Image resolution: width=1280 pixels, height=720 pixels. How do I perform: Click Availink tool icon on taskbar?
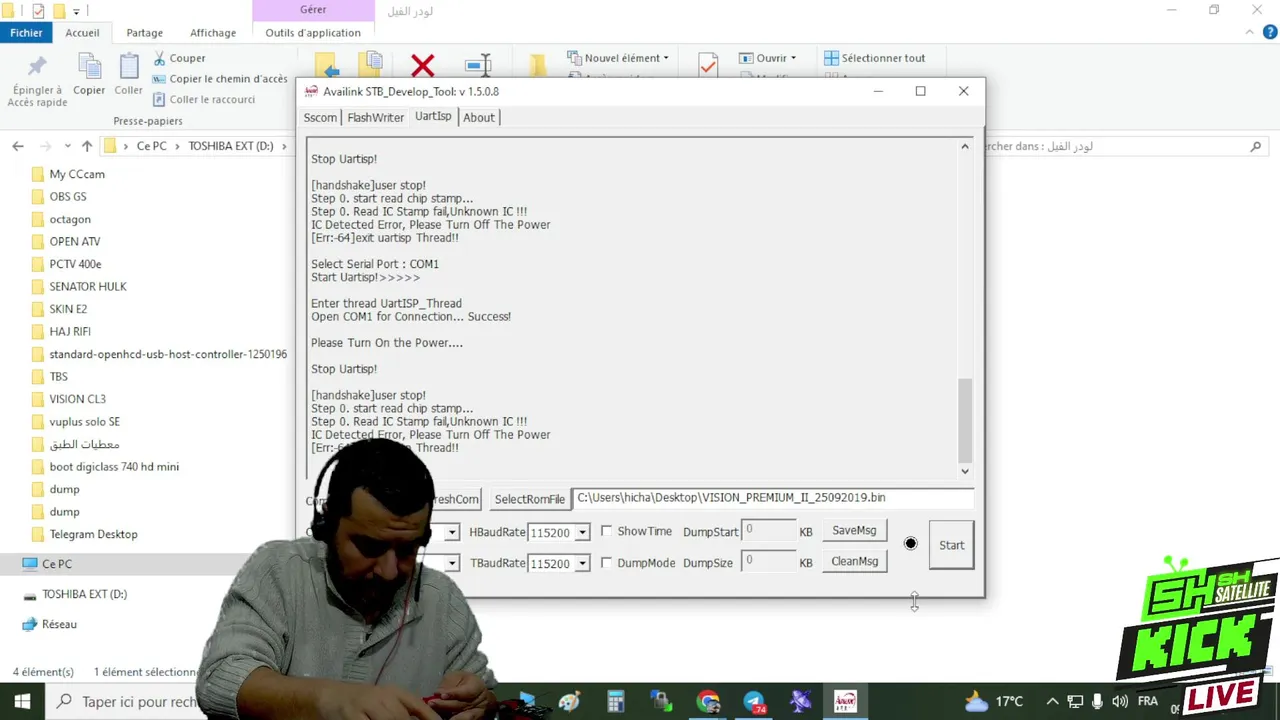(x=846, y=701)
